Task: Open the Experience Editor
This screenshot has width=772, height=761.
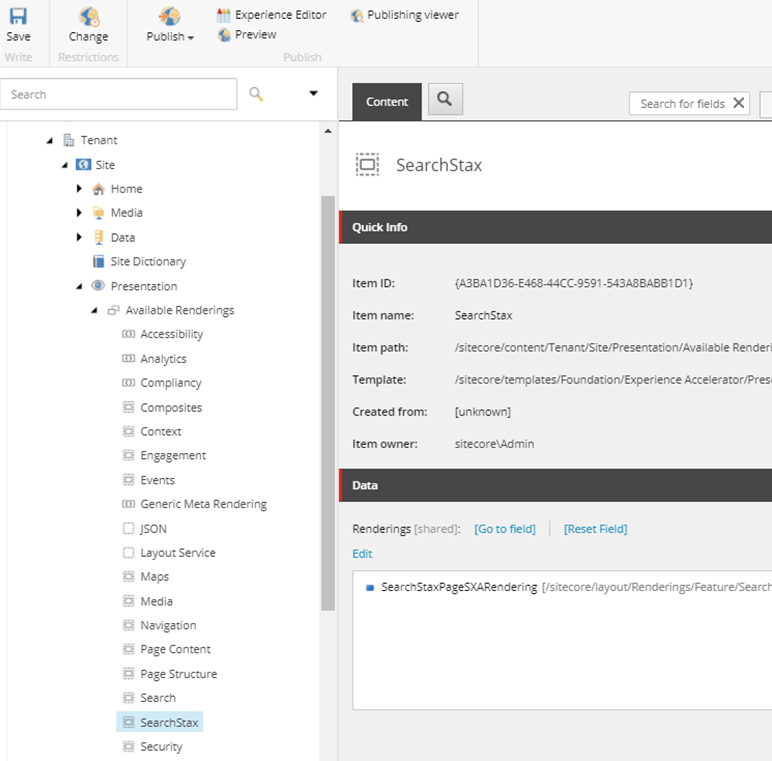Action: [272, 15]
